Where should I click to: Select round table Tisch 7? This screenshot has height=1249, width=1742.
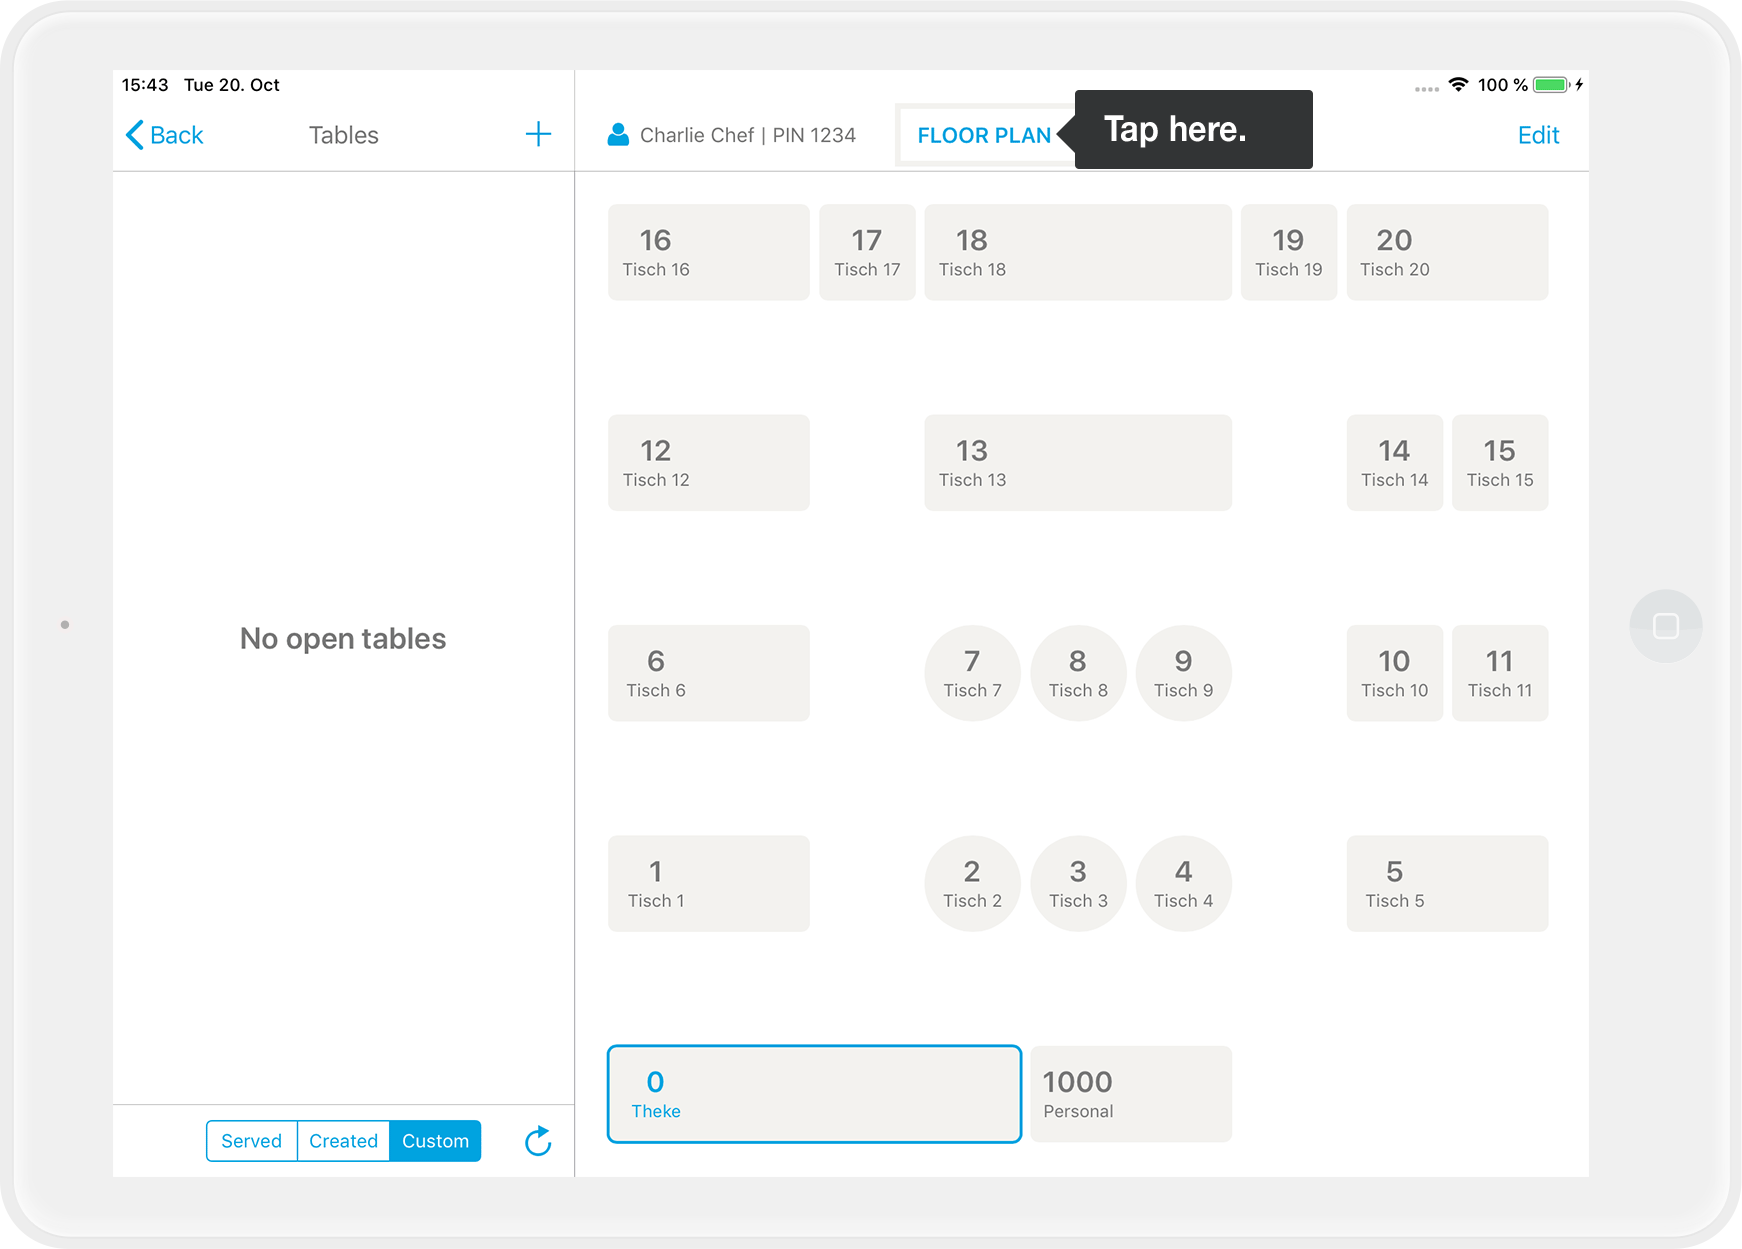pos(972,673)
